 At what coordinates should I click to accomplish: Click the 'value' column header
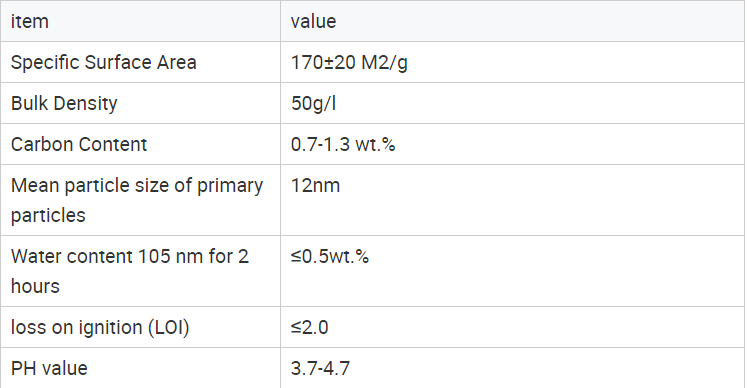pyautogui.click(x=513, y=21)
